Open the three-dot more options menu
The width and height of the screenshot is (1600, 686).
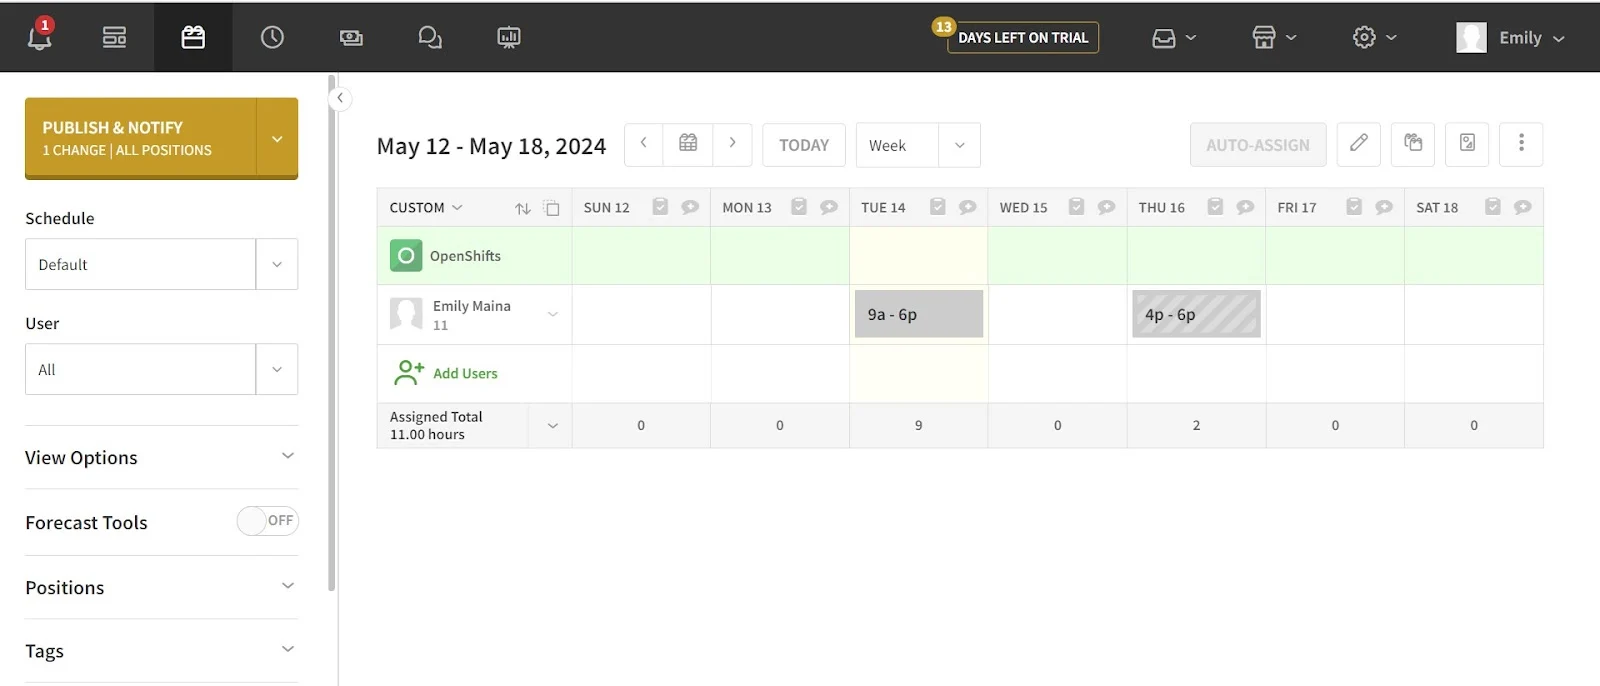[1521, 144]
